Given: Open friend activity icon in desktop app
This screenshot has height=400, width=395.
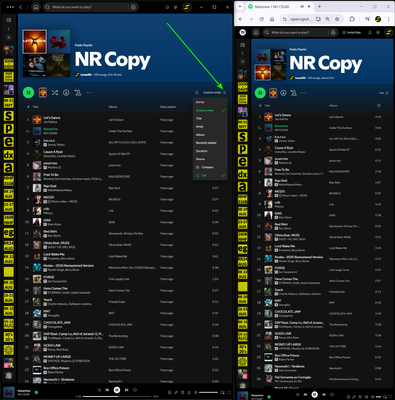Looking at the screenshot, I should pyautogui.click(x=176, y=7).
